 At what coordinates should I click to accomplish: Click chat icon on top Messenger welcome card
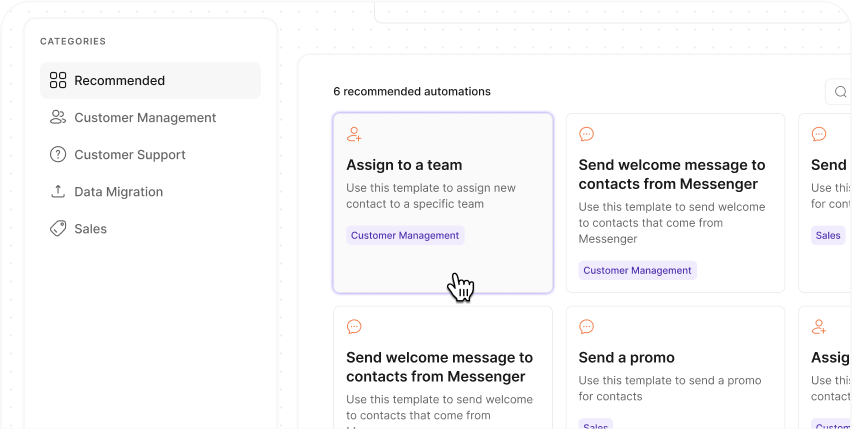pyautogui.click(x=586, y=134)
